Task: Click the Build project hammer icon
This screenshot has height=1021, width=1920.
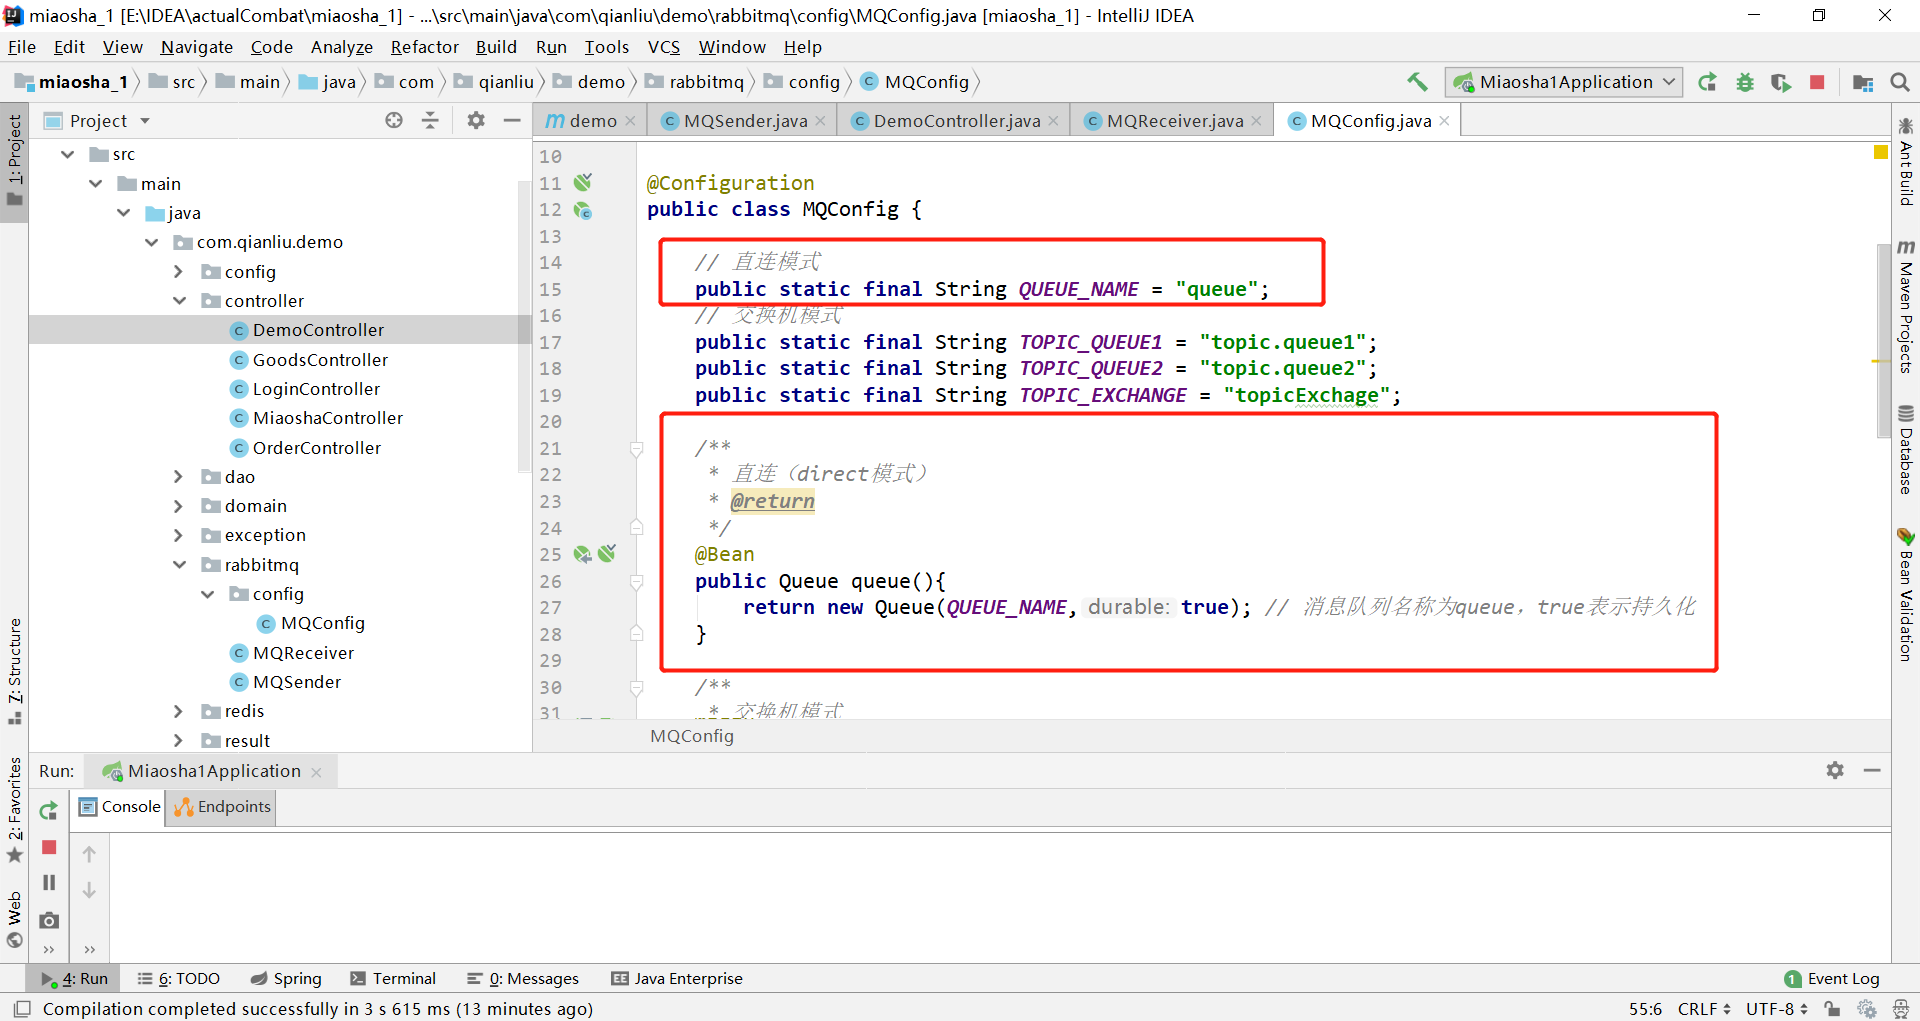Action: tap(1417, 82)
